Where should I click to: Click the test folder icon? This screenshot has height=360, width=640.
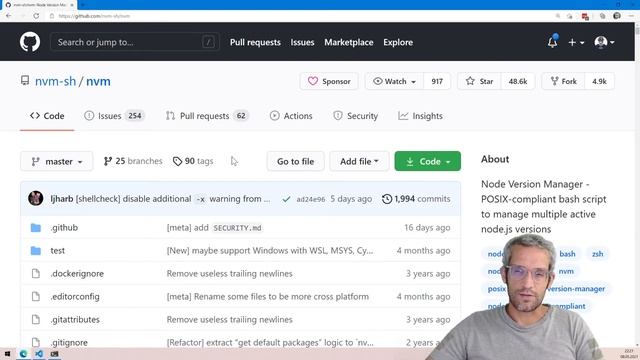[x=36, y=251]
